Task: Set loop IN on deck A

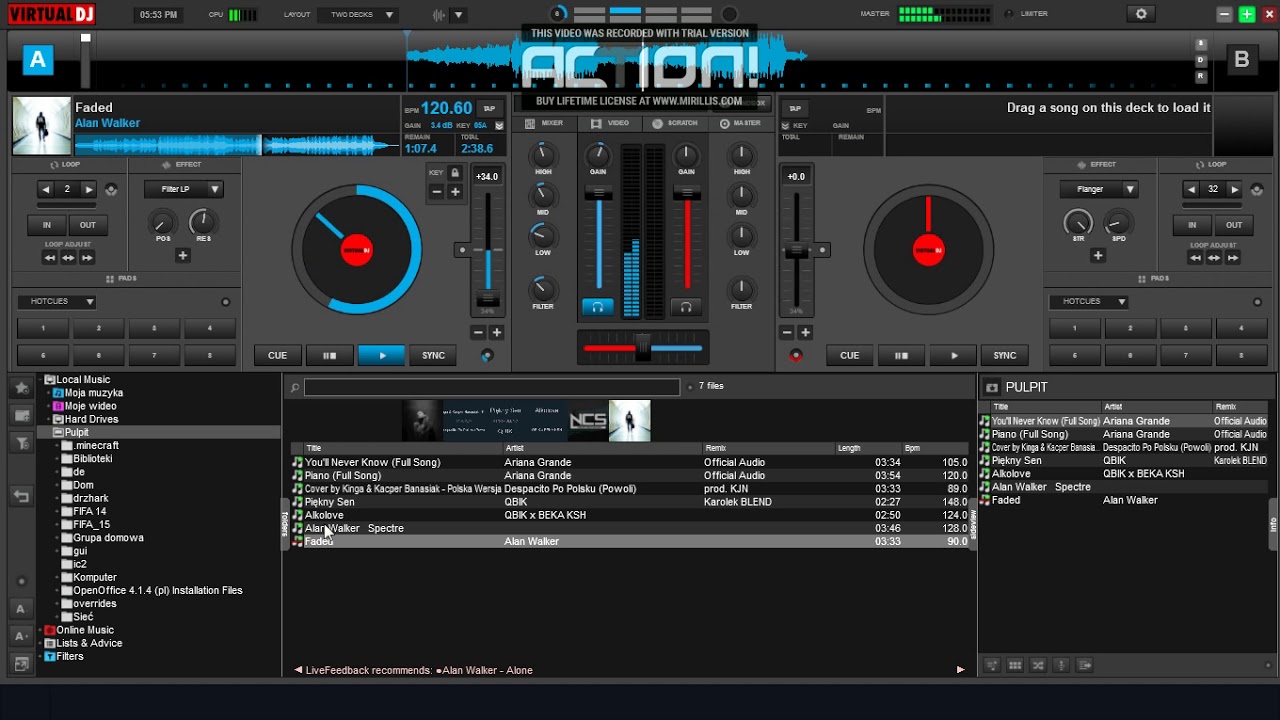Action: [46, 225]
